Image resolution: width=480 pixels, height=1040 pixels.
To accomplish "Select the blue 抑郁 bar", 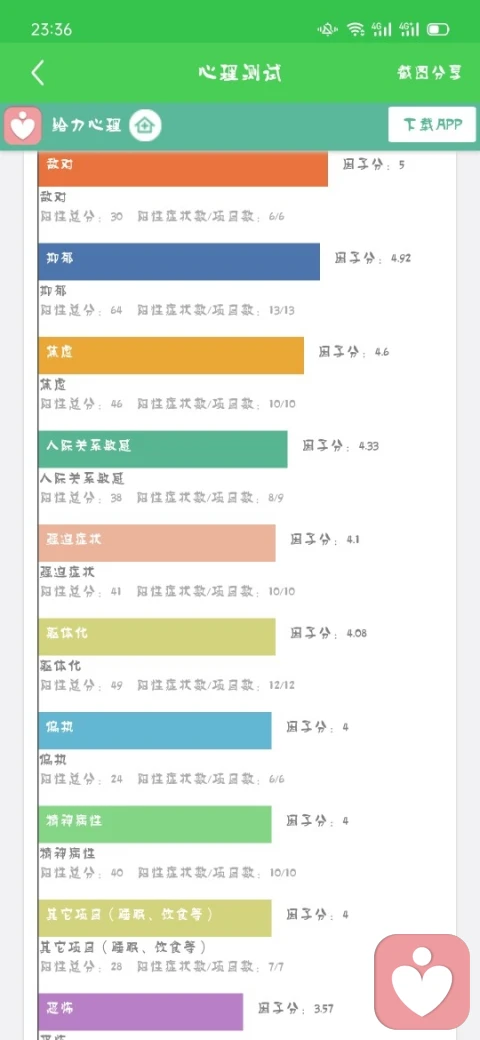I will (179, 261).
